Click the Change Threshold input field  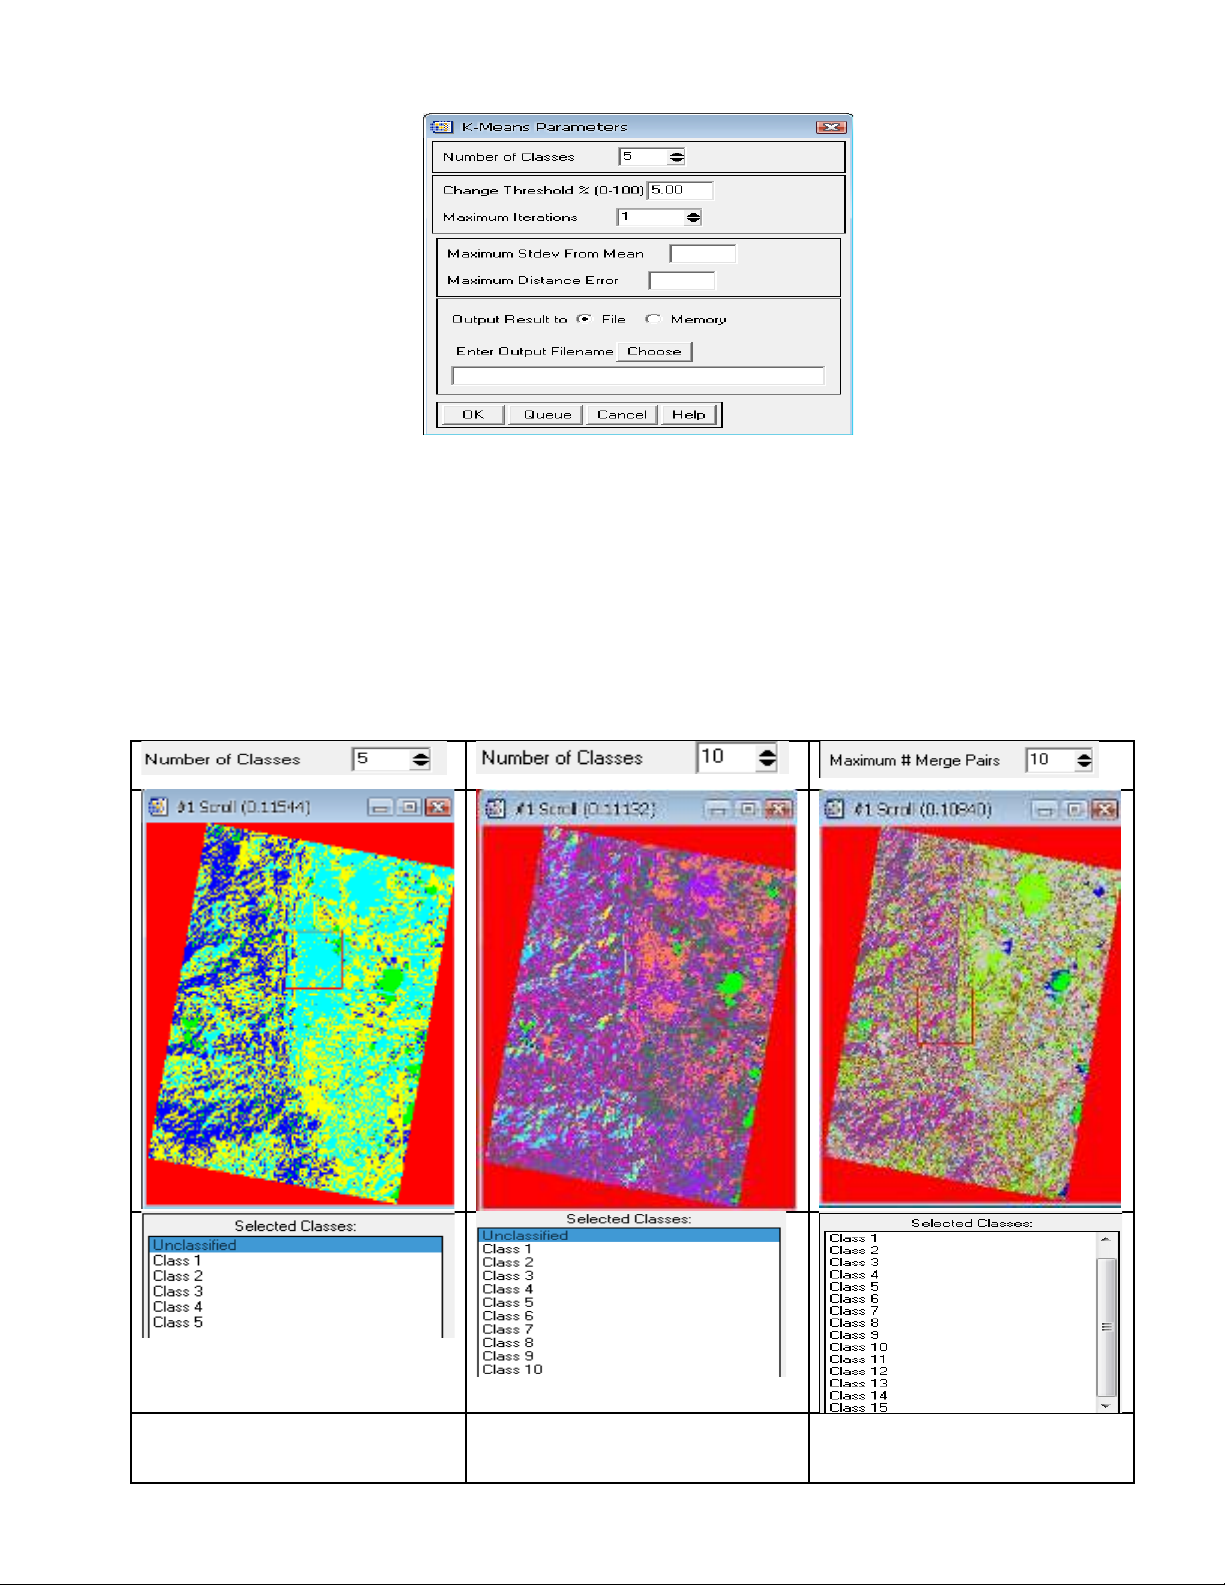pyautogui.click(x=680, y=190)
